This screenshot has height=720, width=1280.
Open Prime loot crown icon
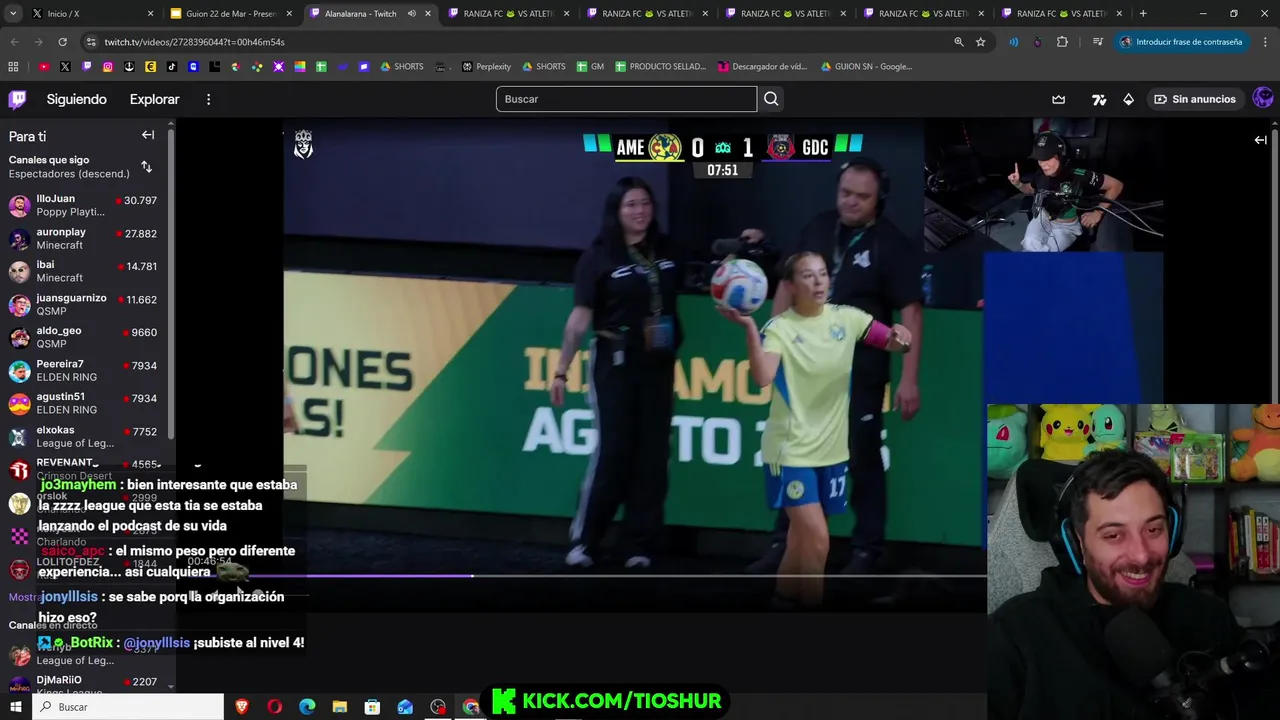click(x=1059, y=99)
